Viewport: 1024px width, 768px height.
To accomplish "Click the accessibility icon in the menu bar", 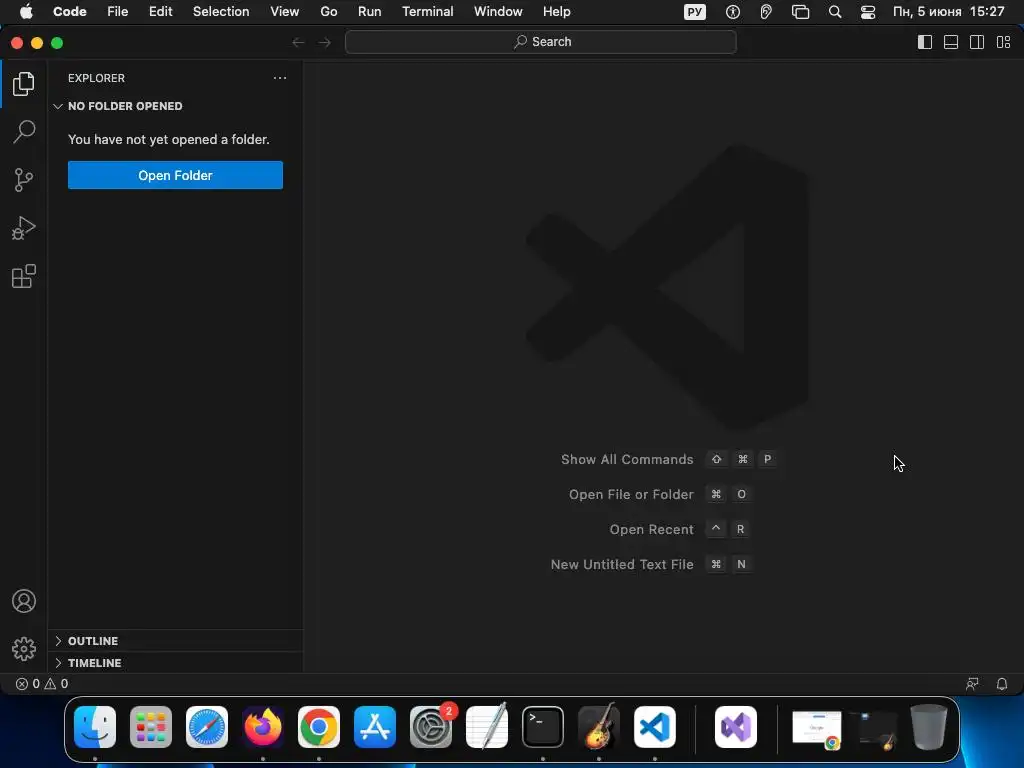I will 733,12.
